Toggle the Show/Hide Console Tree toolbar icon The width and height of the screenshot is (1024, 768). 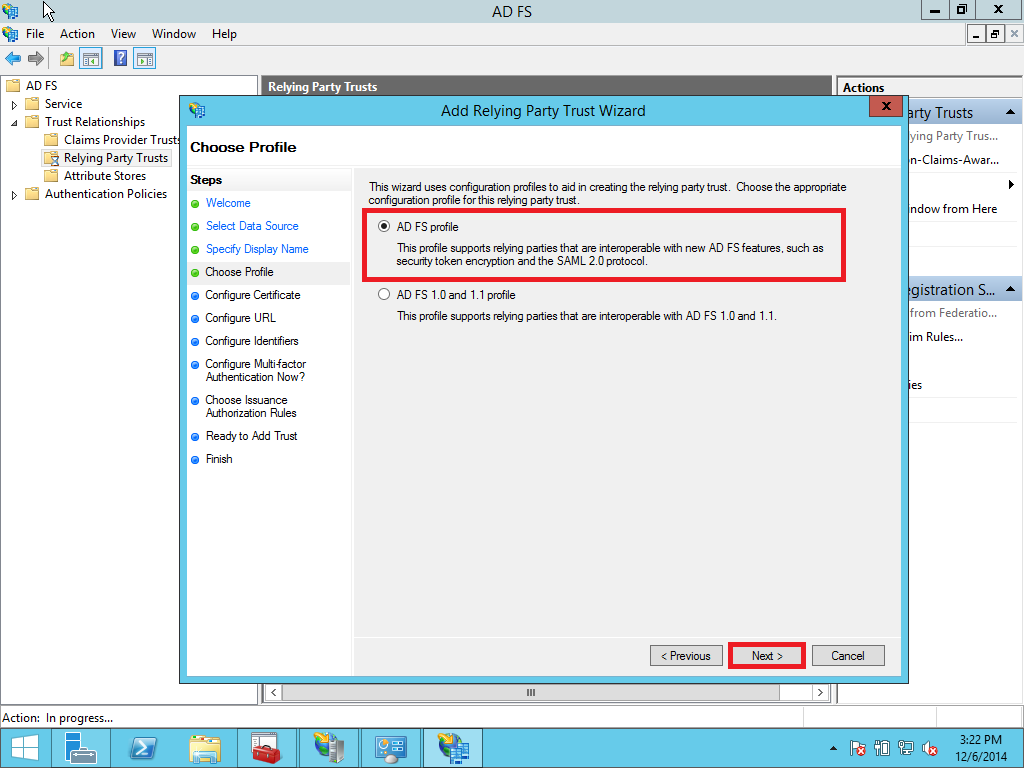coord(90,58)
